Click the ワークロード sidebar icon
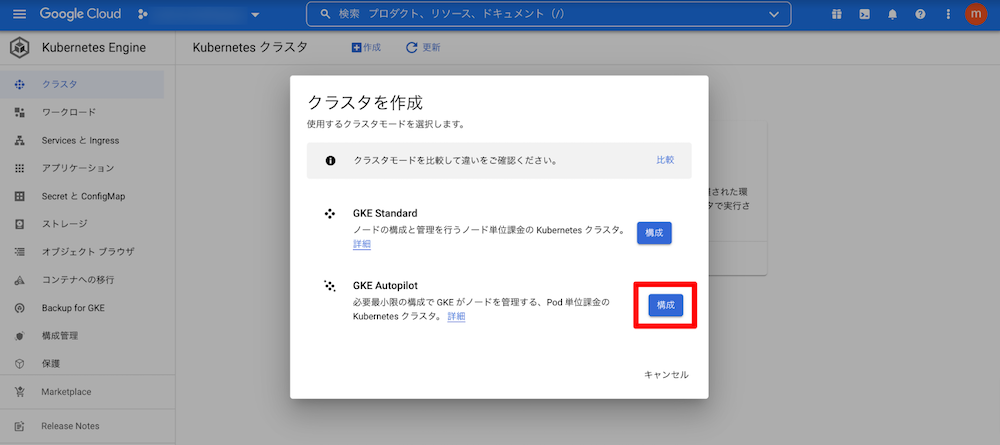 pos(19,112)
